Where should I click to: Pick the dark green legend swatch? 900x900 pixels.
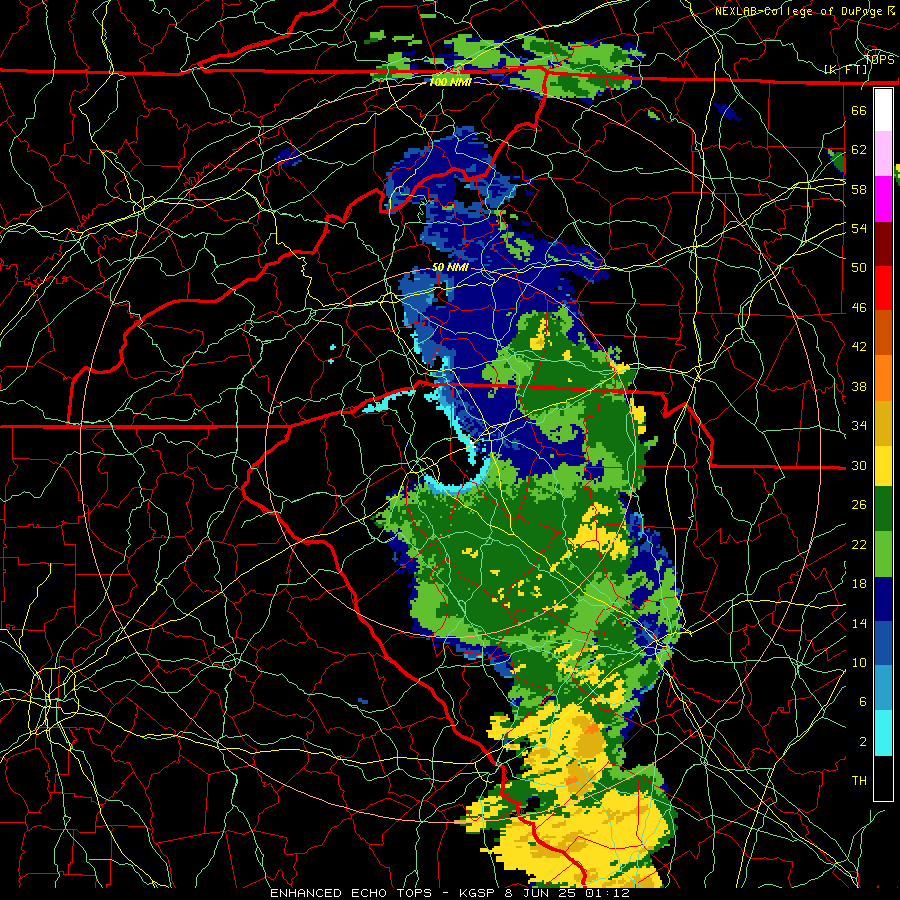tap(883, 509)
